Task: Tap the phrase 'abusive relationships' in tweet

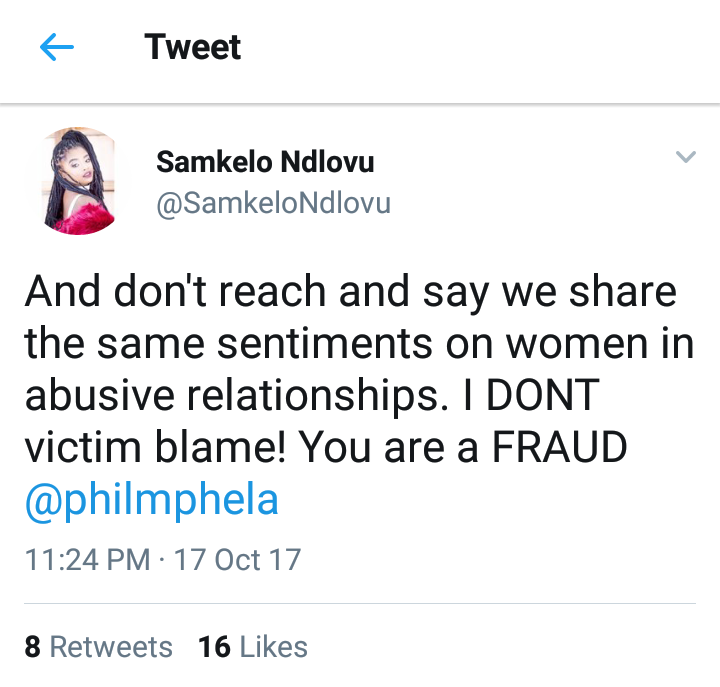Action: point(236,396)
